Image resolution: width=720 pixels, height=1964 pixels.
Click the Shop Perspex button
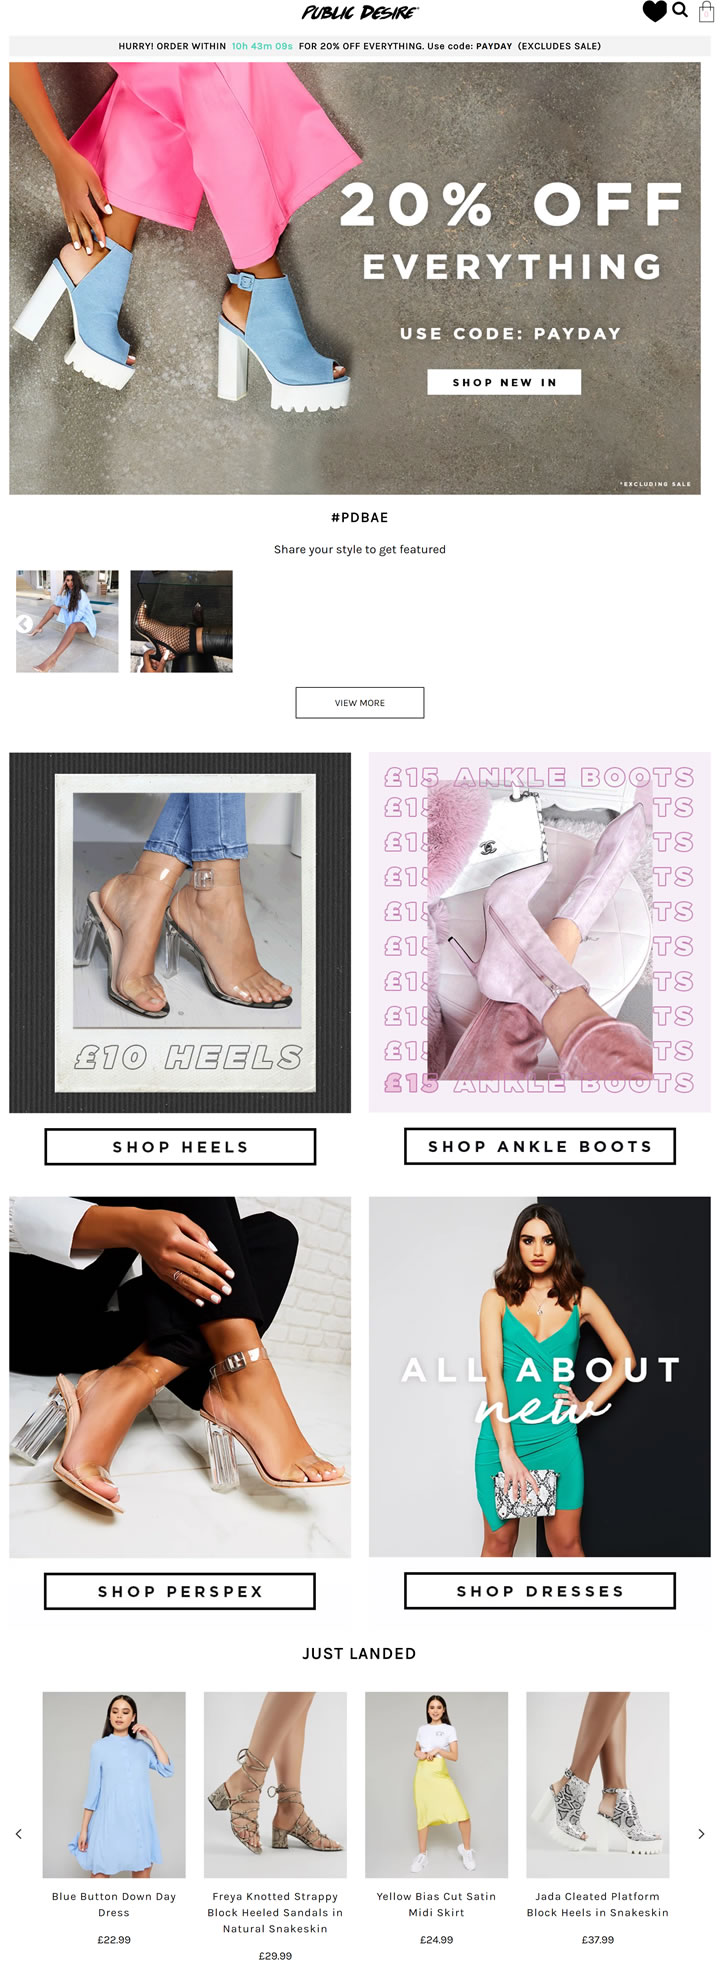[x=180, y=1591]
